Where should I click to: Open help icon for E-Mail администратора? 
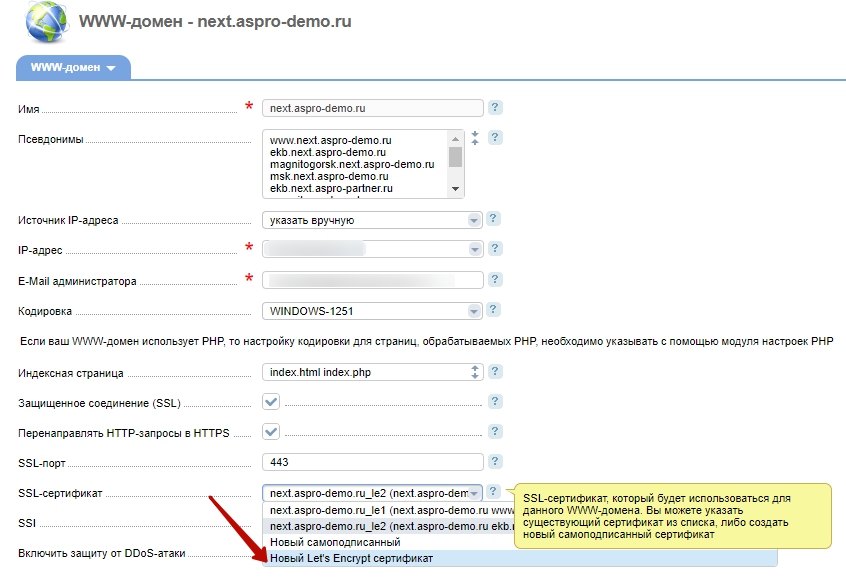coord(495,279)
